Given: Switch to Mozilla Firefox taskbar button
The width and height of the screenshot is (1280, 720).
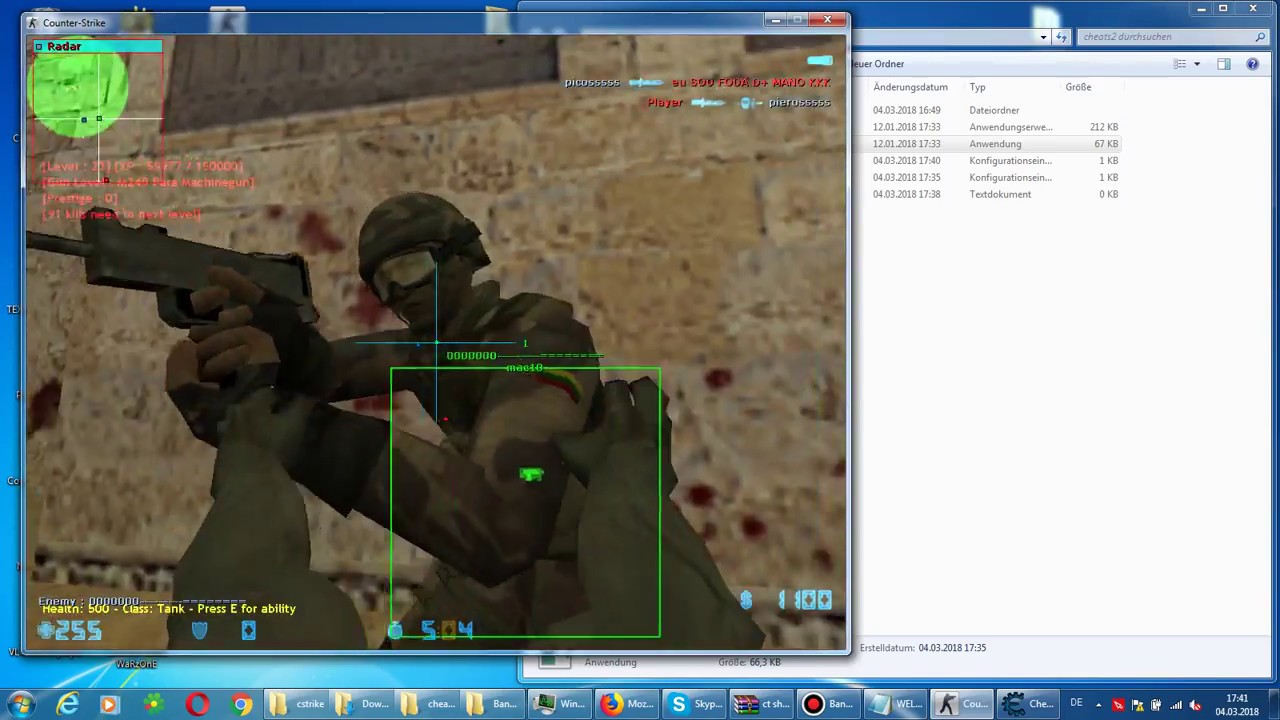Looking at the screenshot, I should tap(627, 704).
